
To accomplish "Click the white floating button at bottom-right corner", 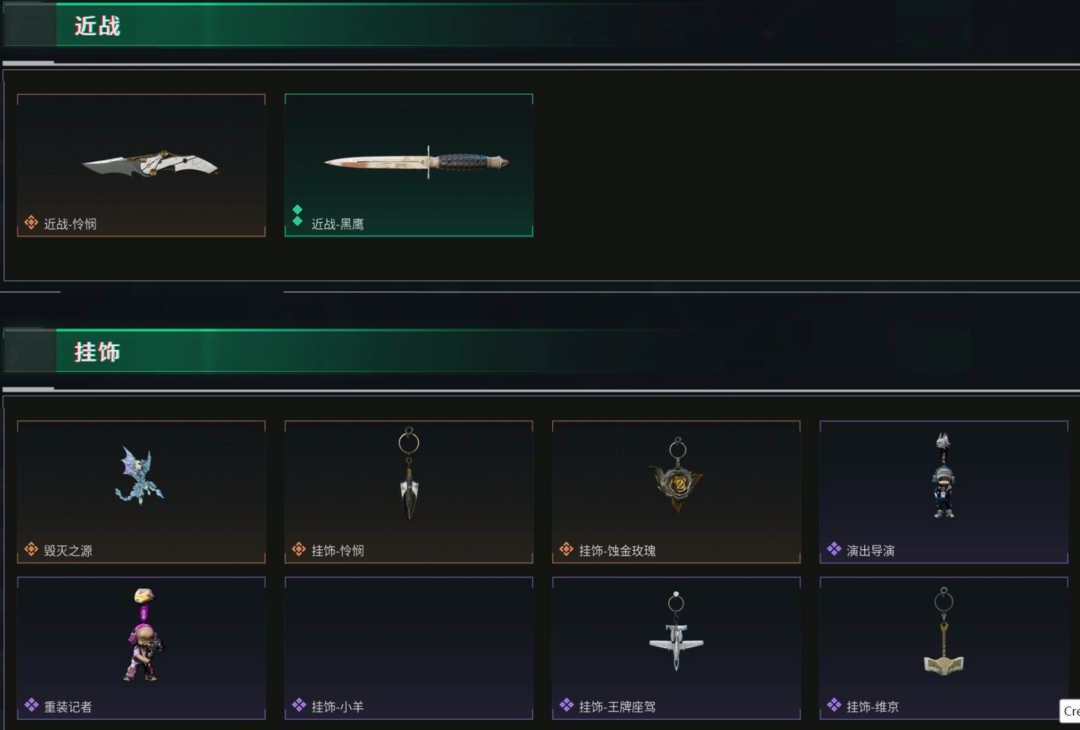I will [1070, 711].
